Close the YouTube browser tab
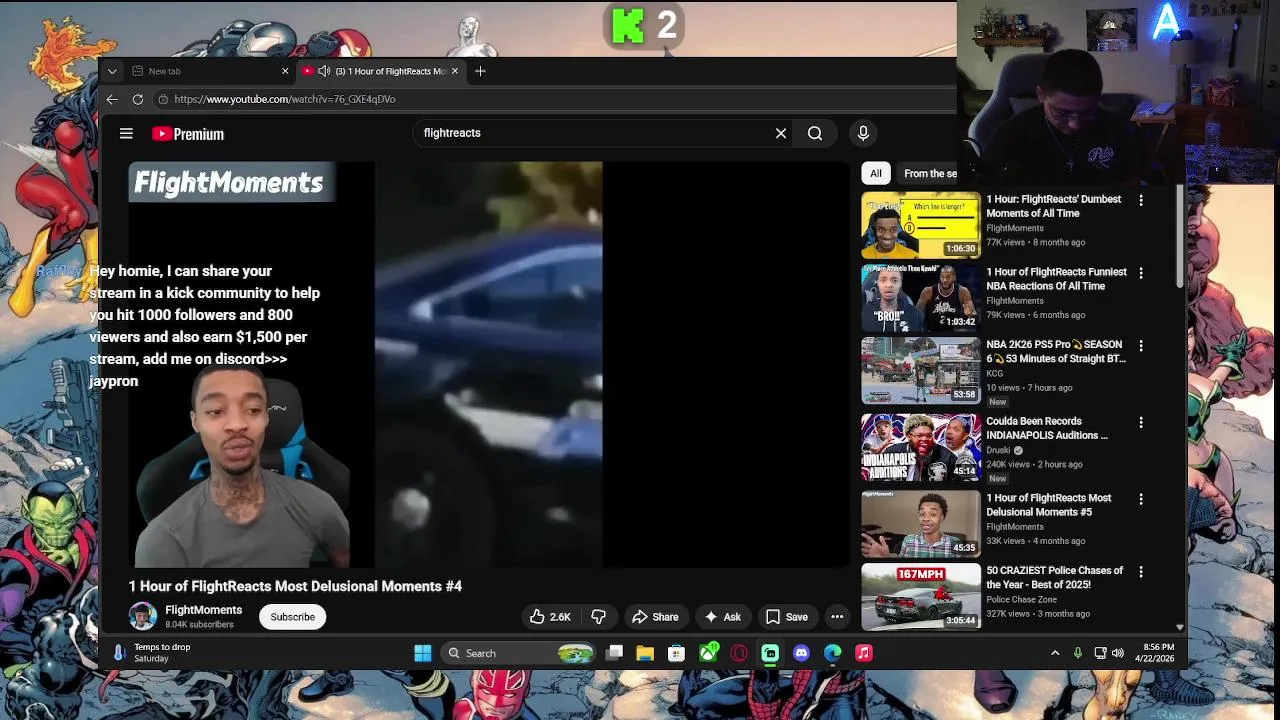 coord(455,71)
